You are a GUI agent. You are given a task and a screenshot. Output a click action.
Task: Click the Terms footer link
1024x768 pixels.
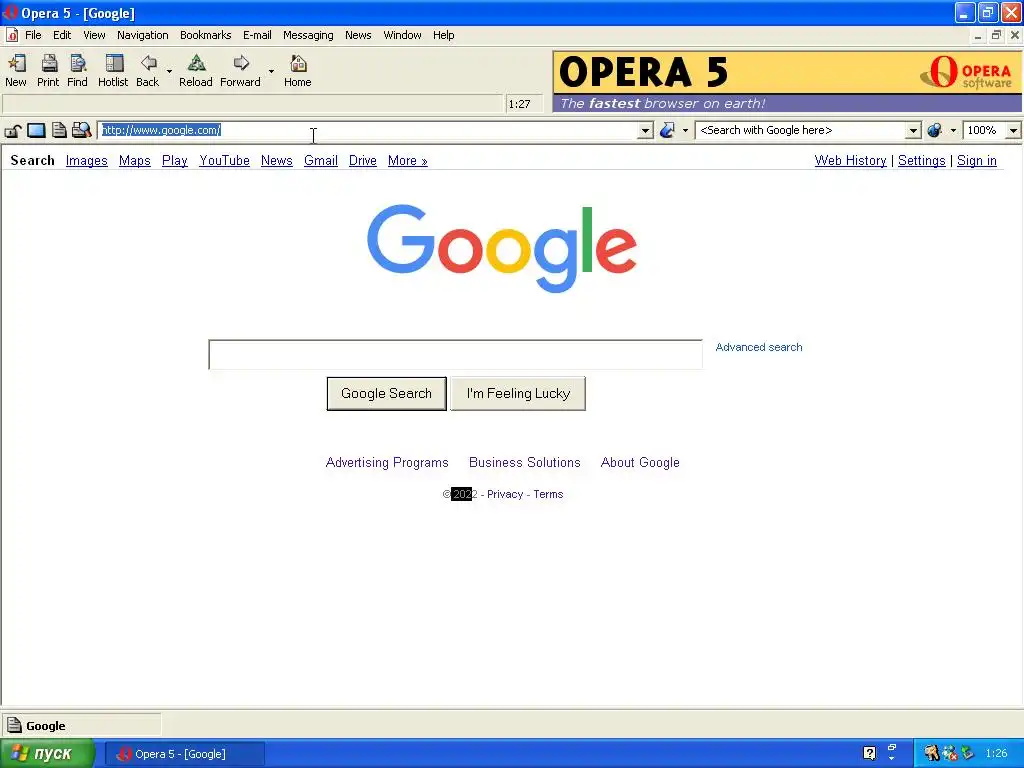click(548, 494)
